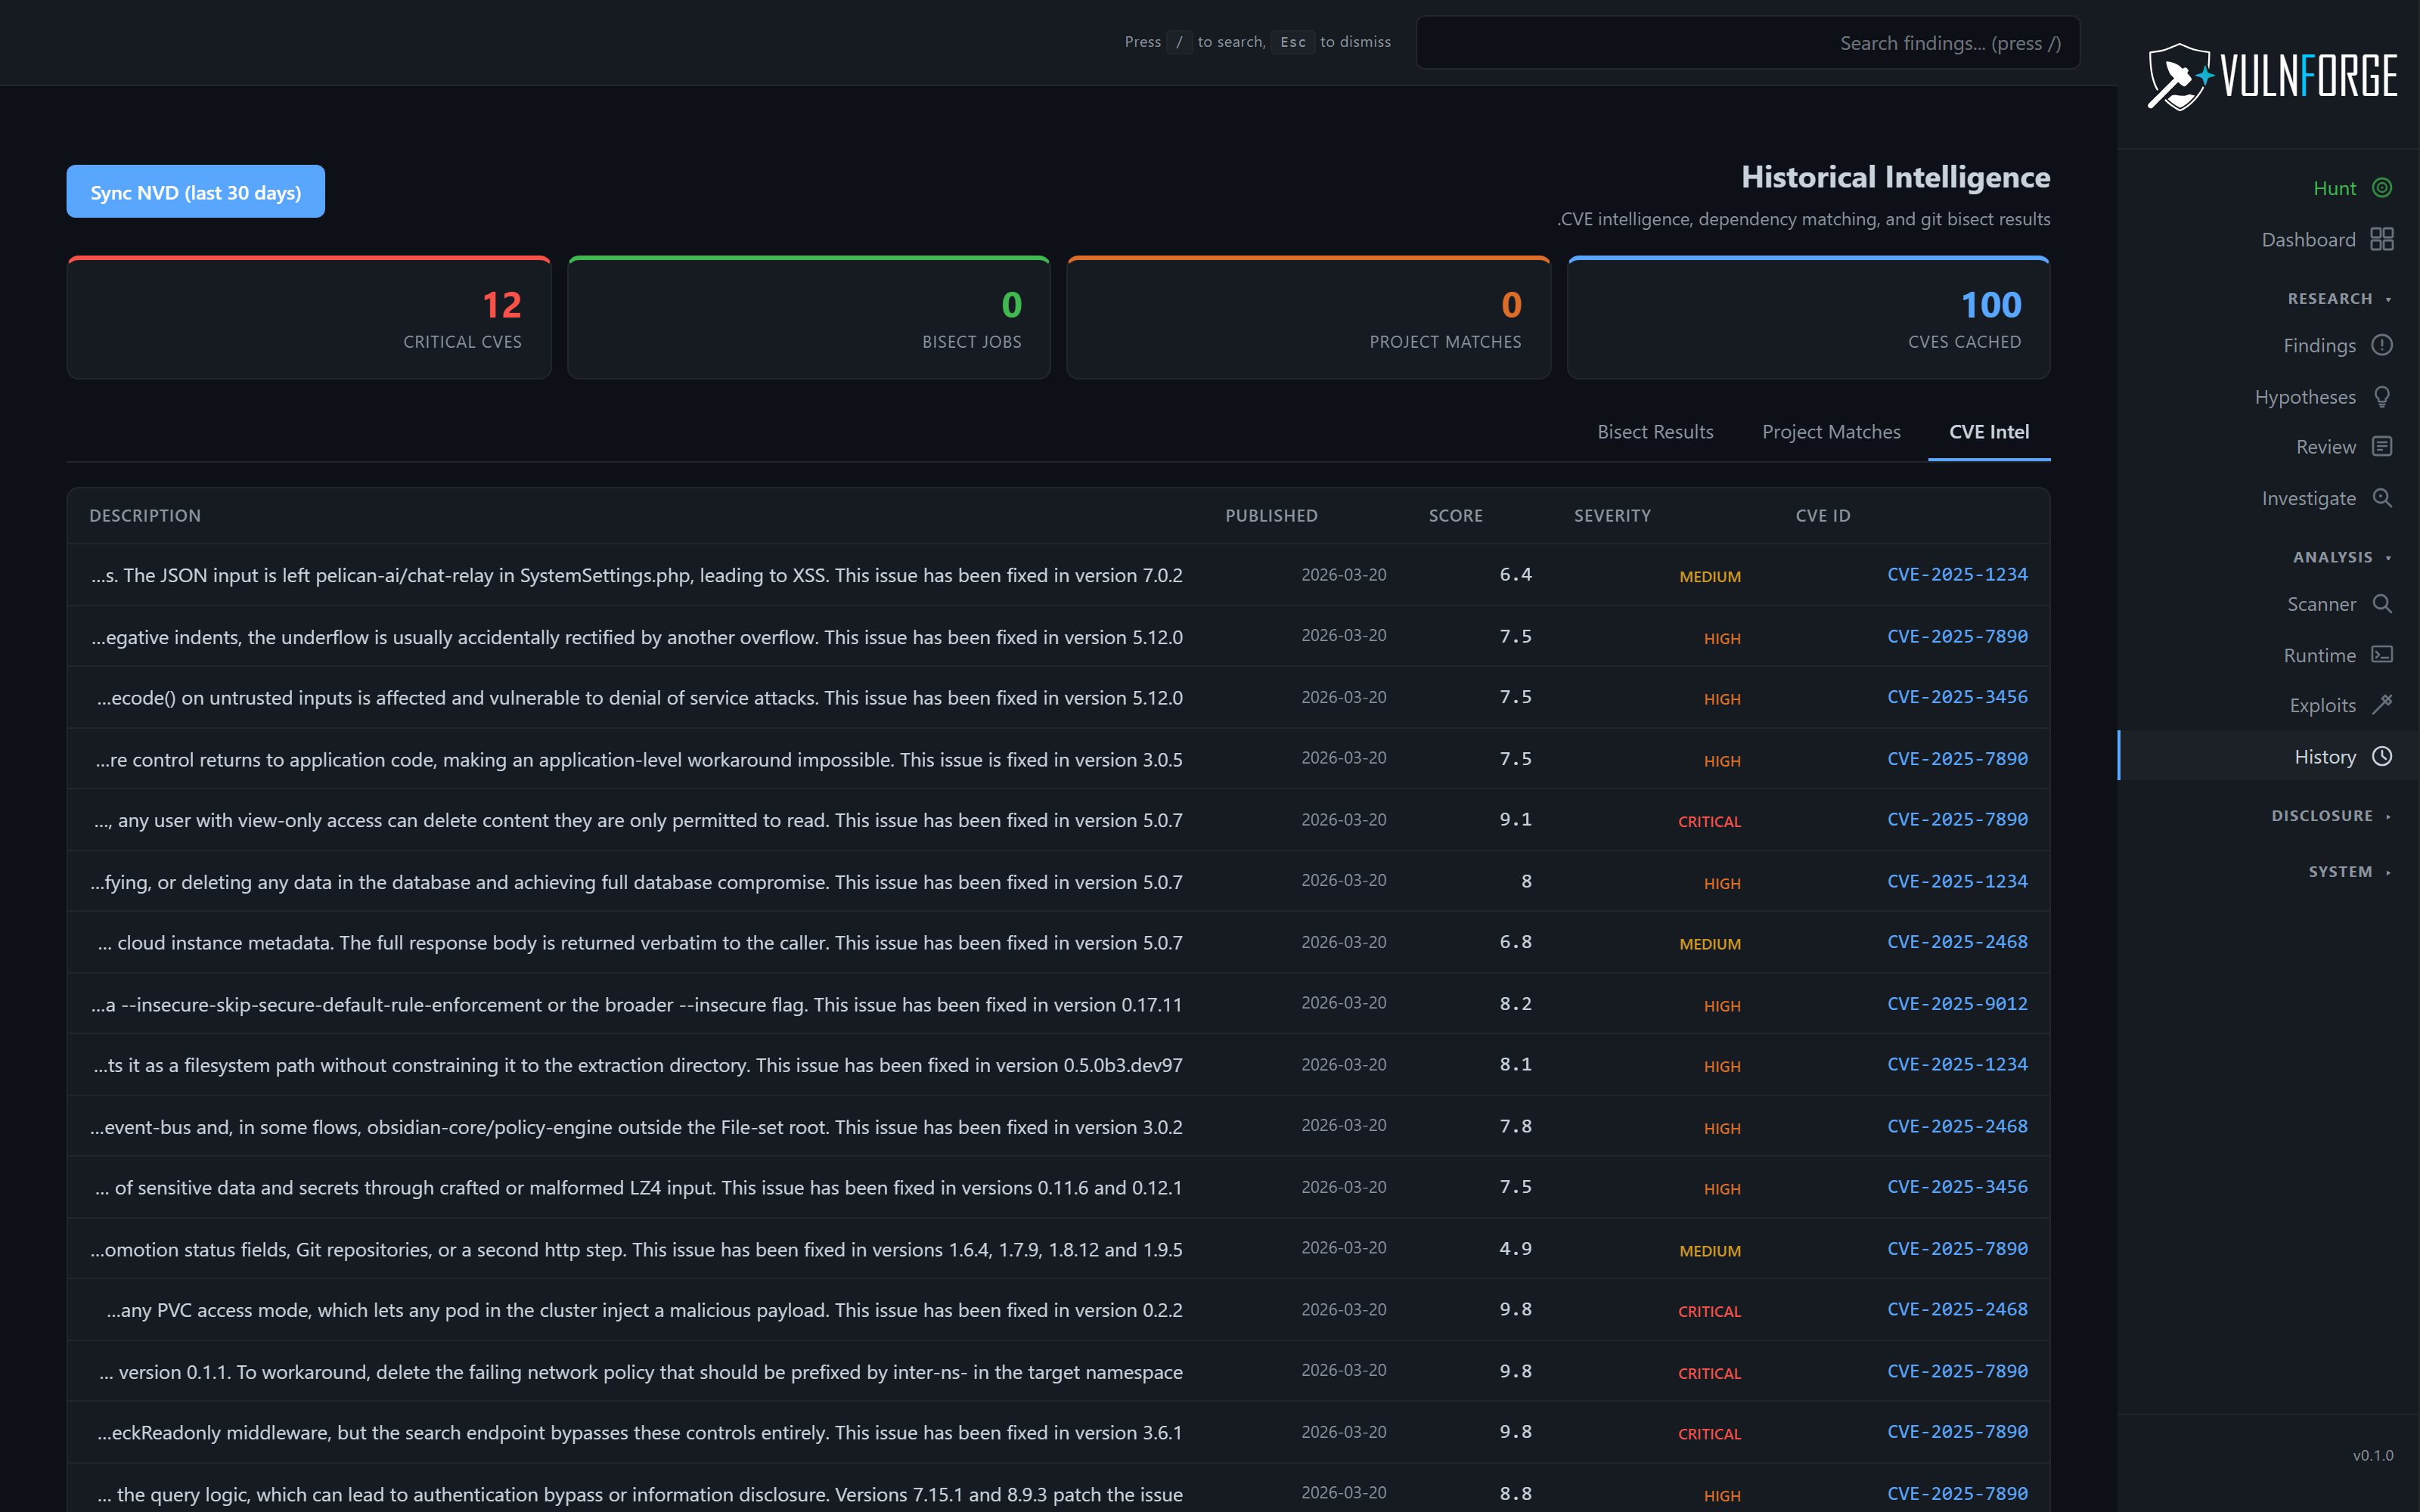Open the Dashboard grid icon

point(2381,239)
